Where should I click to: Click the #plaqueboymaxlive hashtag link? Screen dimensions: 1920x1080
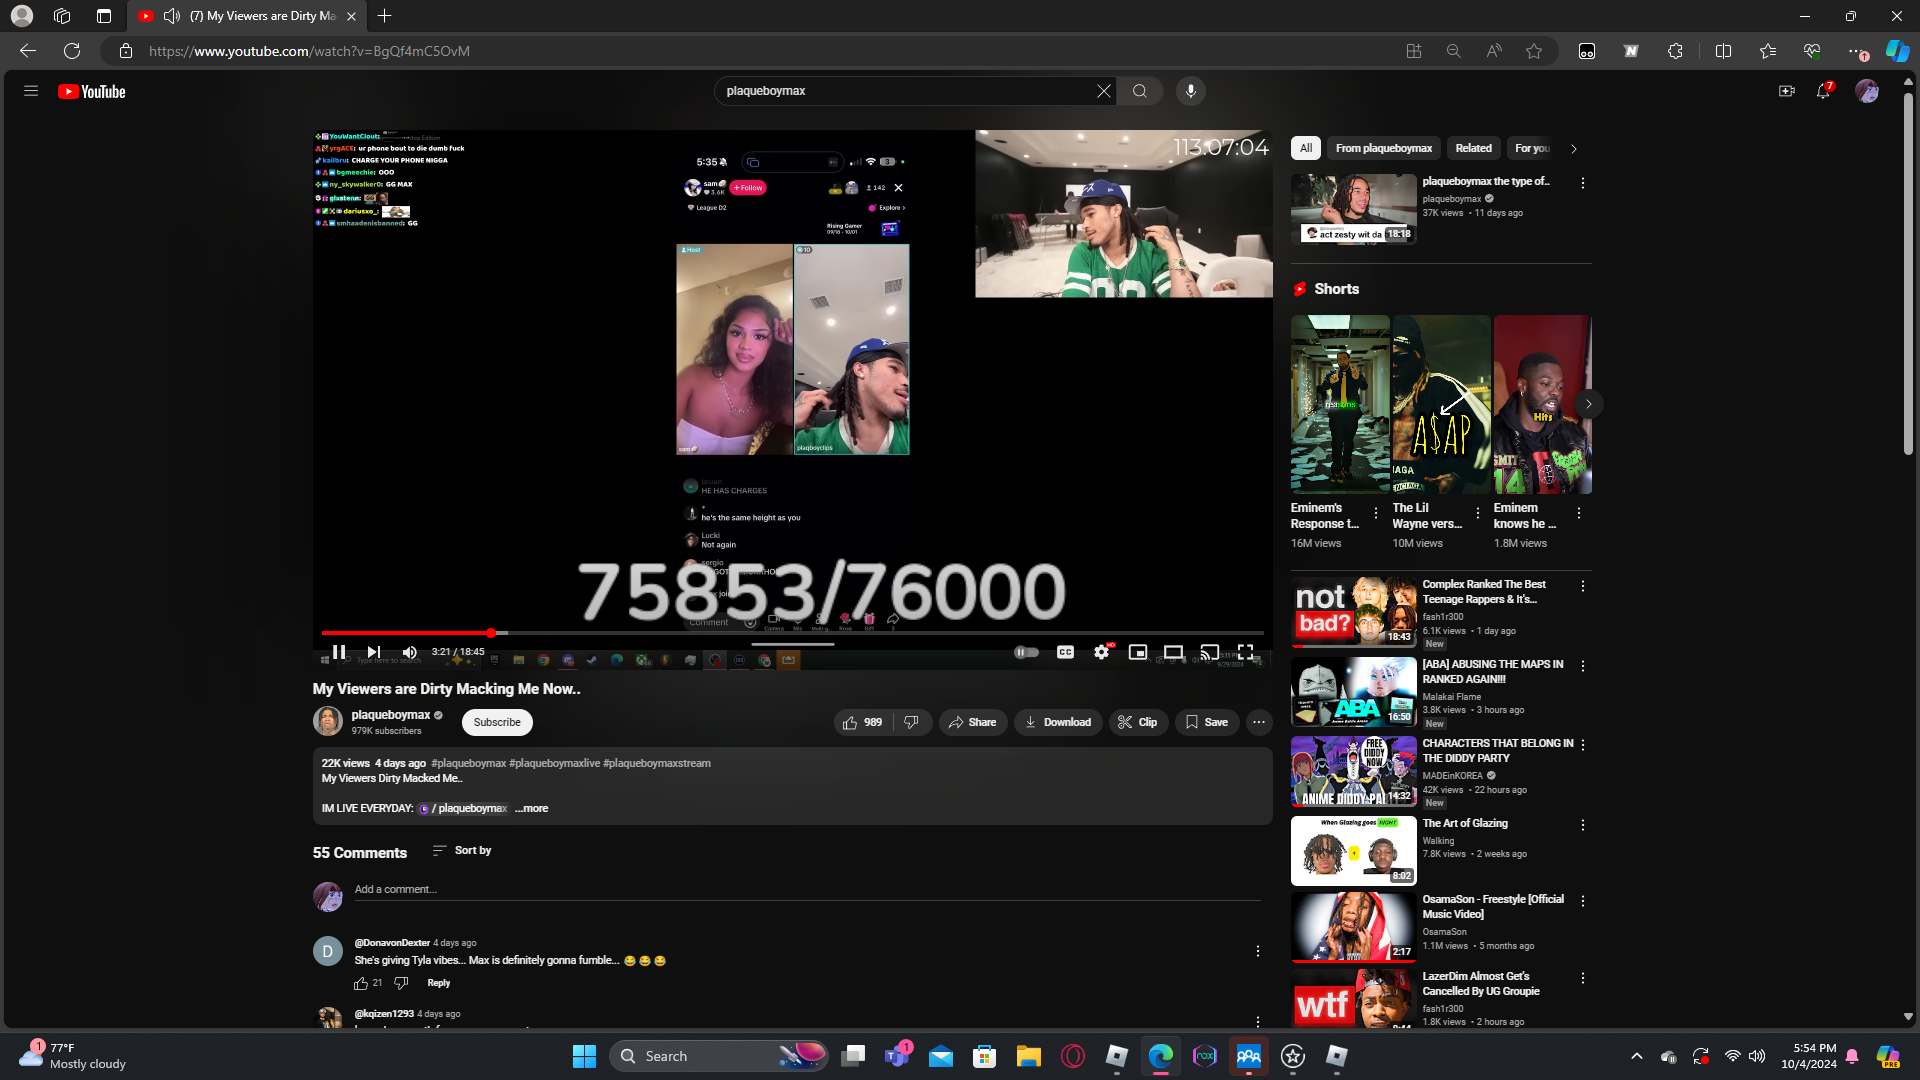554,763
